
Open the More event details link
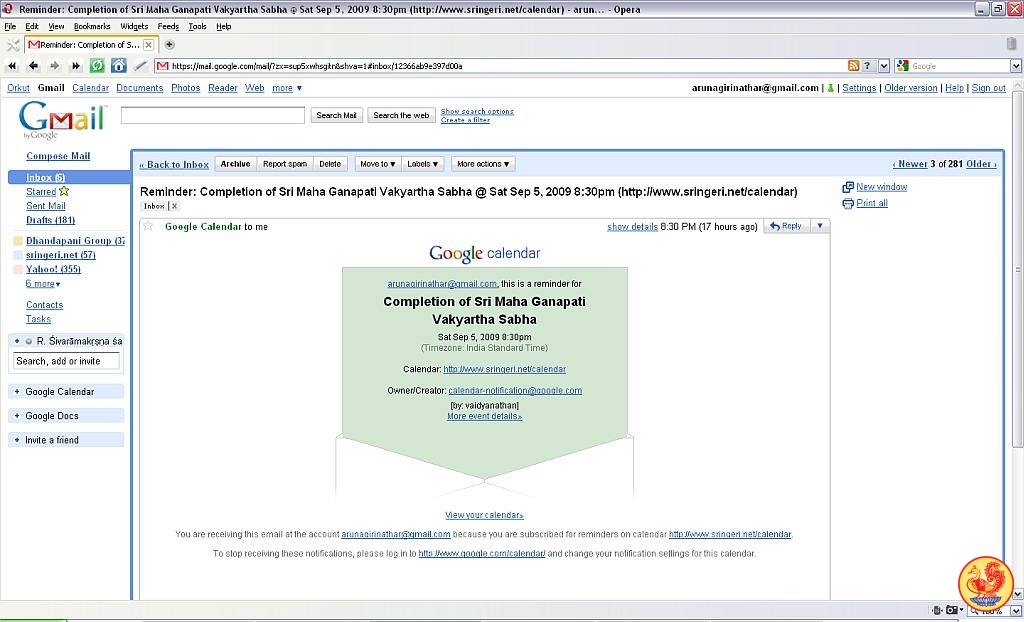coord(485,416)
